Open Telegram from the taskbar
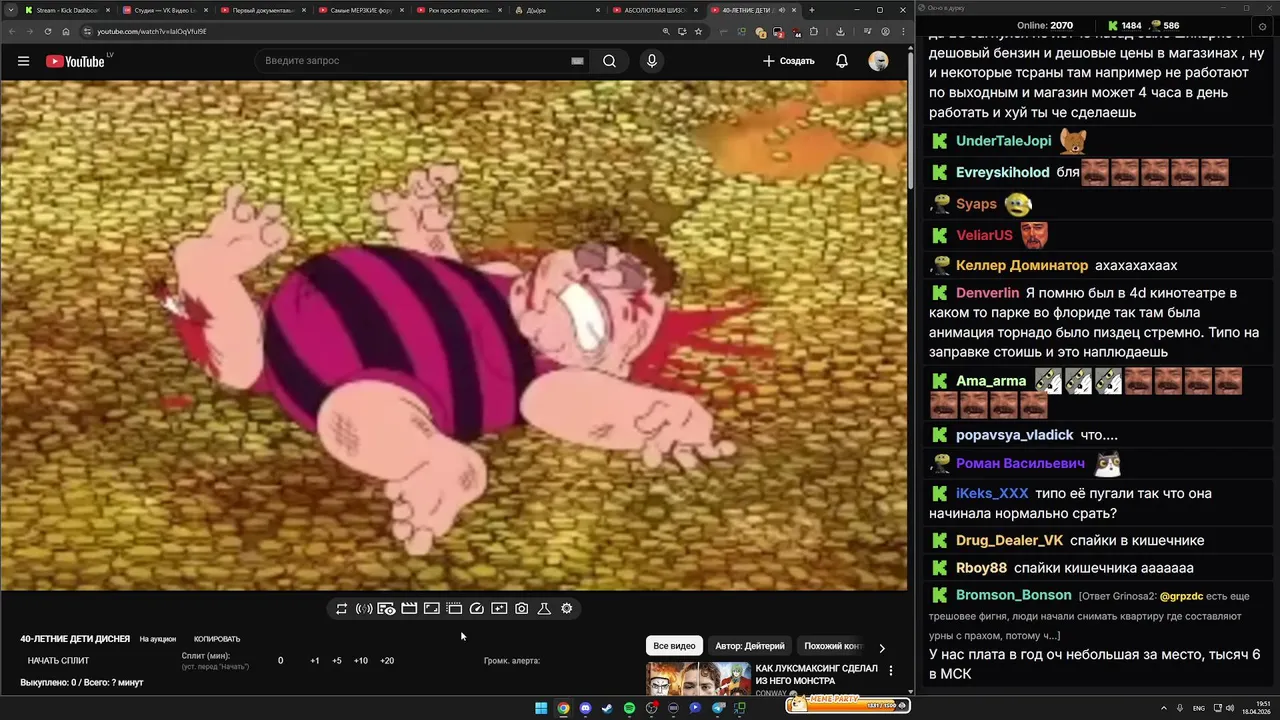 point(718,708)
